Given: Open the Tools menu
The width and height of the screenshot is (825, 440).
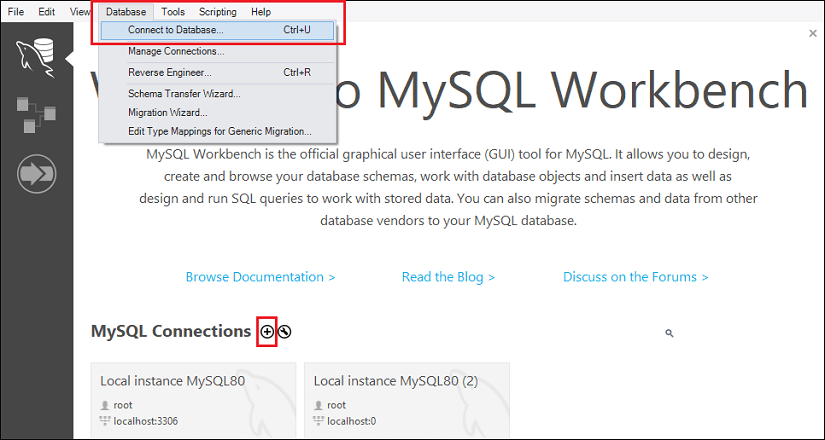Looking at the screenshot, I should [x=173, y=12].
